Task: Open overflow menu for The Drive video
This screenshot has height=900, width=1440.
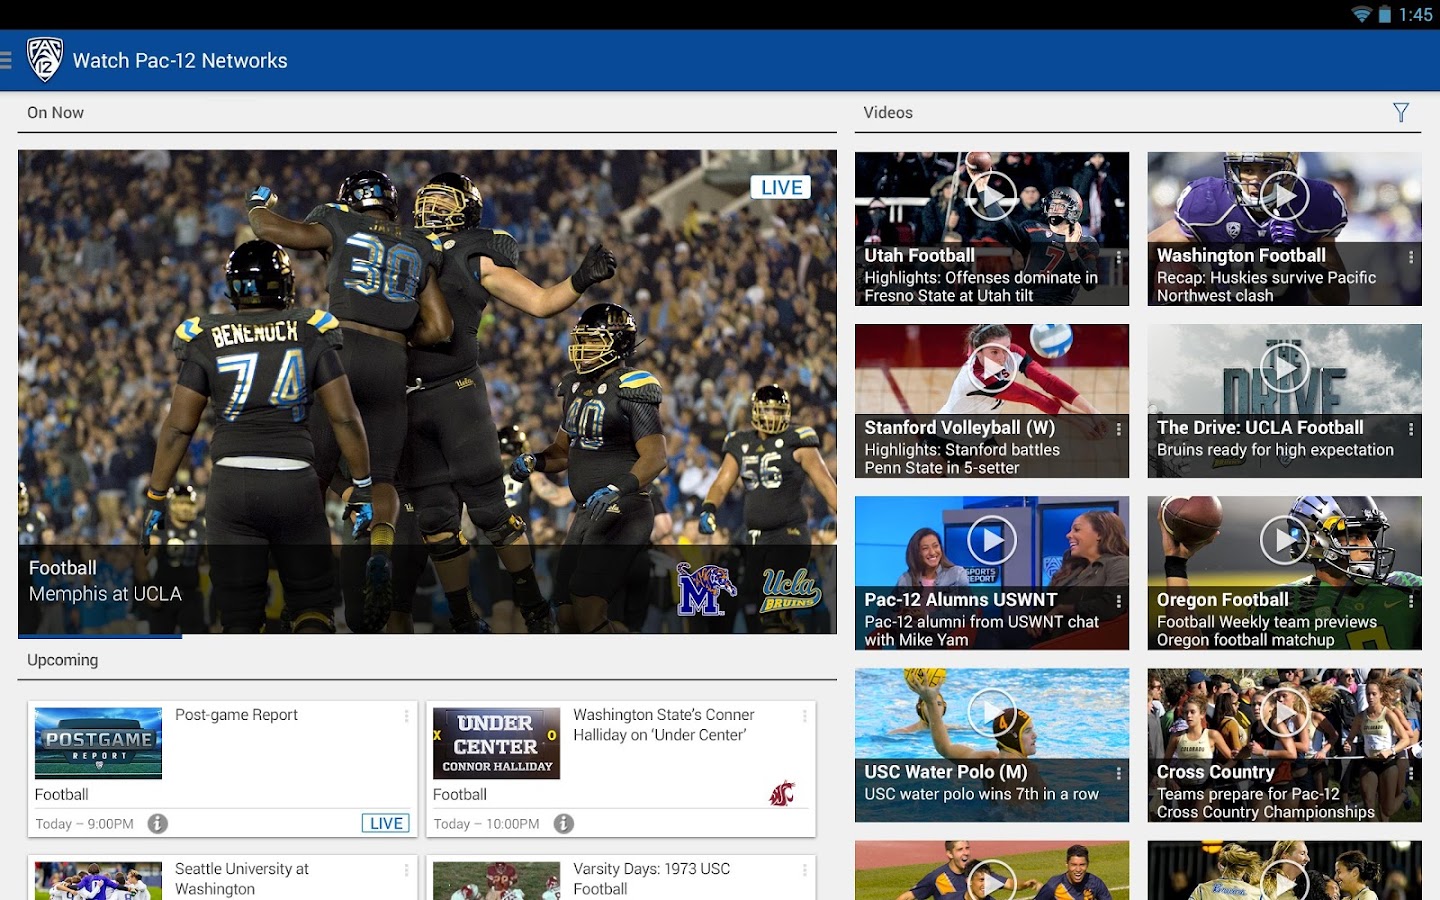Action: (x=1411, y=429)
